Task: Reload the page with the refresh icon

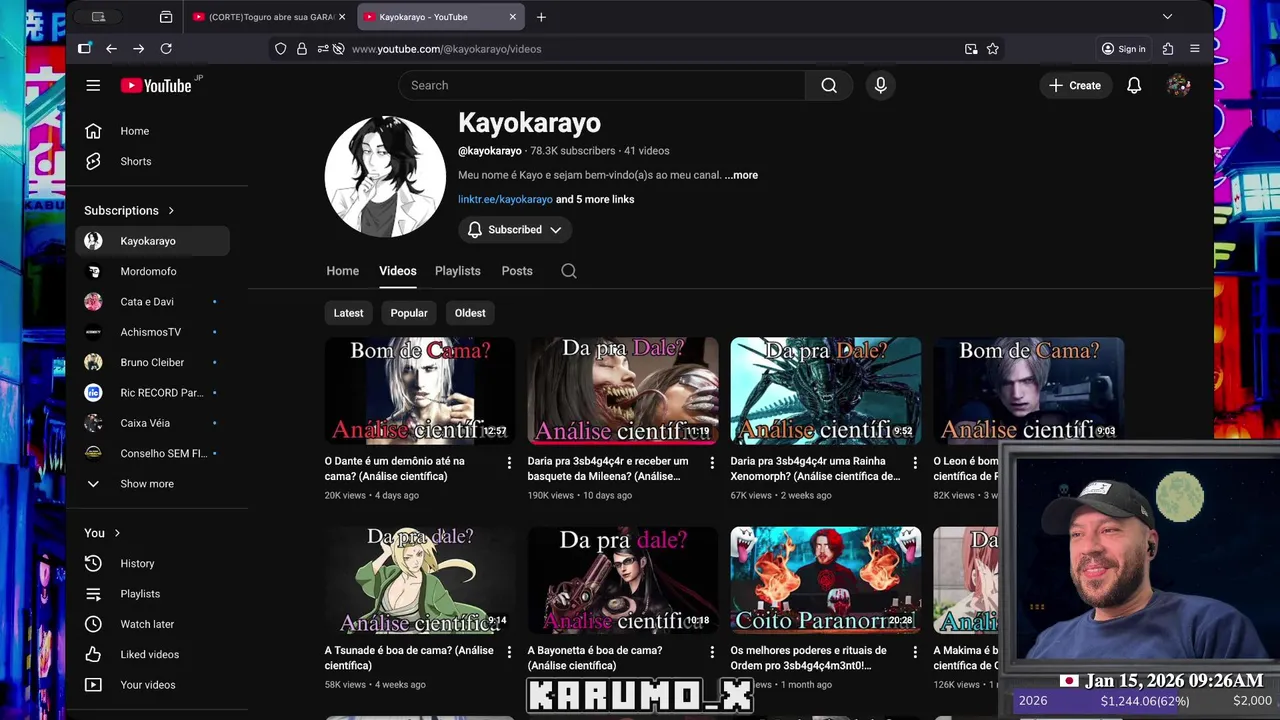Action: (166, 49)
